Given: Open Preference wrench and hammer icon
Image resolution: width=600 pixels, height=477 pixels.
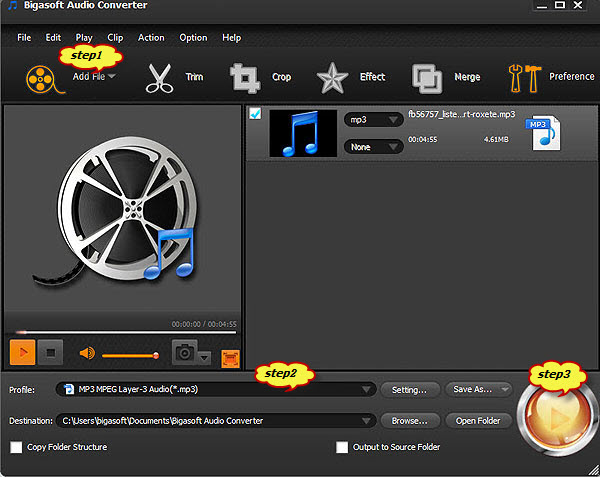Looking at the screenshot, I should point(525,78).
